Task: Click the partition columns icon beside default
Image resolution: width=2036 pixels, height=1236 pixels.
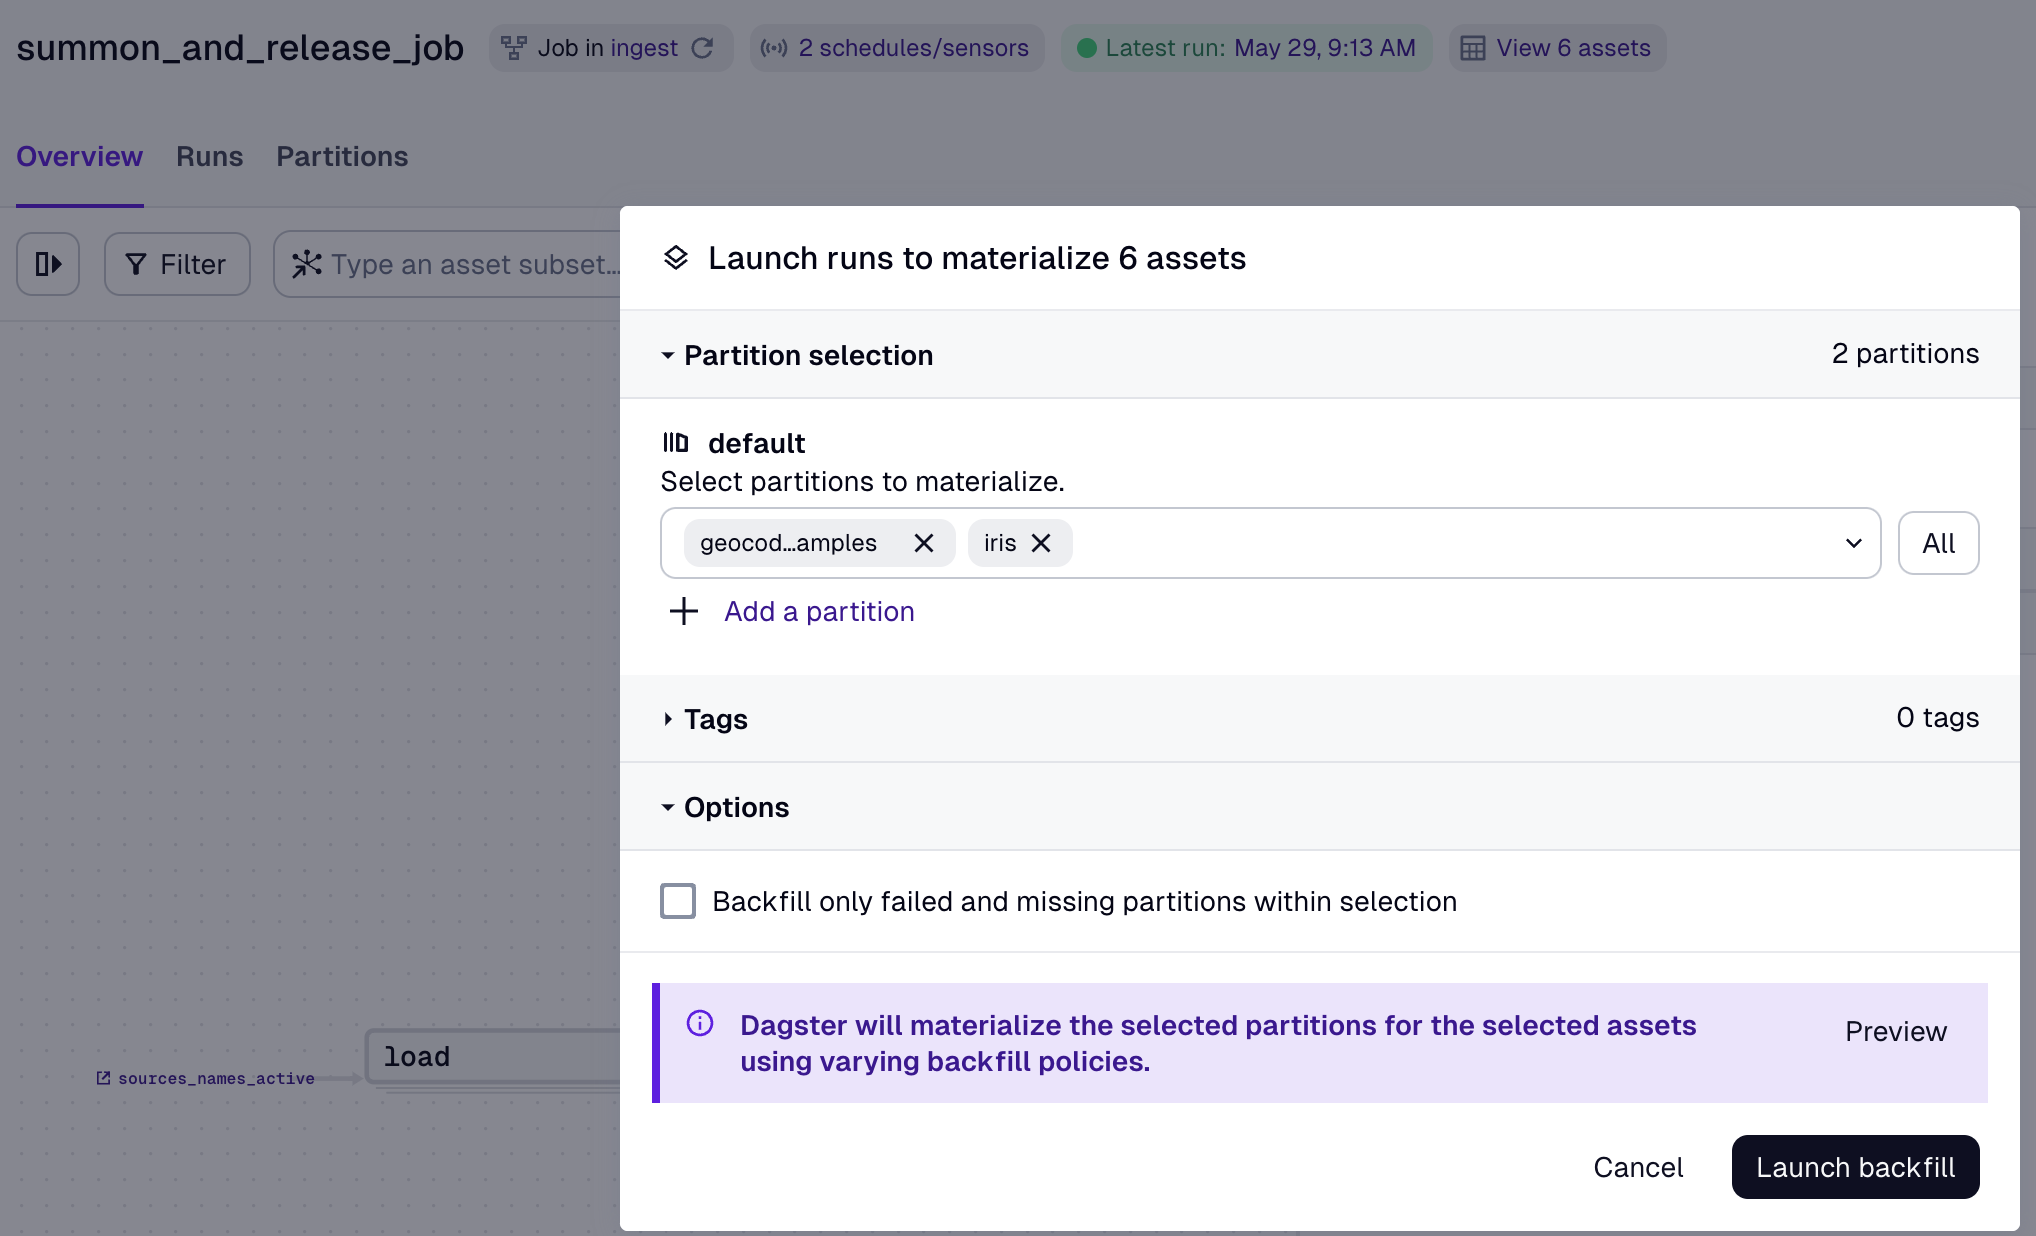Action: pos(676,442)
